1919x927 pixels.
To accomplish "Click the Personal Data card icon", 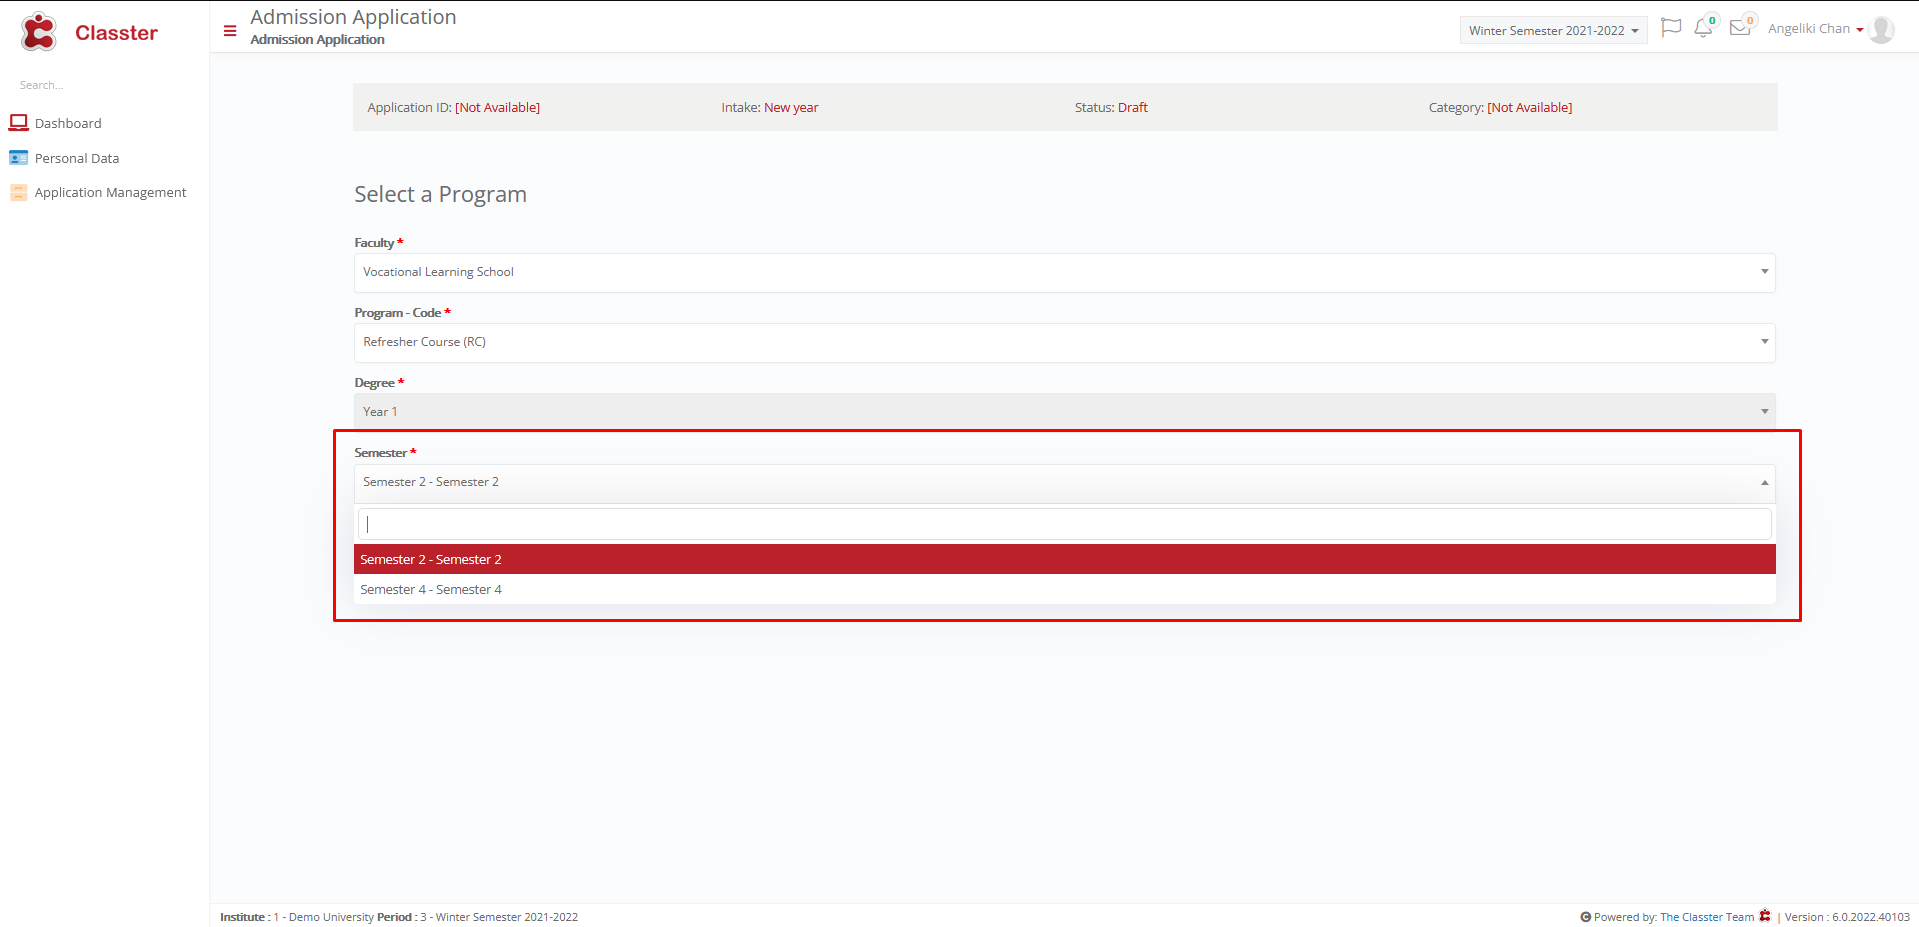I will 18,158.
